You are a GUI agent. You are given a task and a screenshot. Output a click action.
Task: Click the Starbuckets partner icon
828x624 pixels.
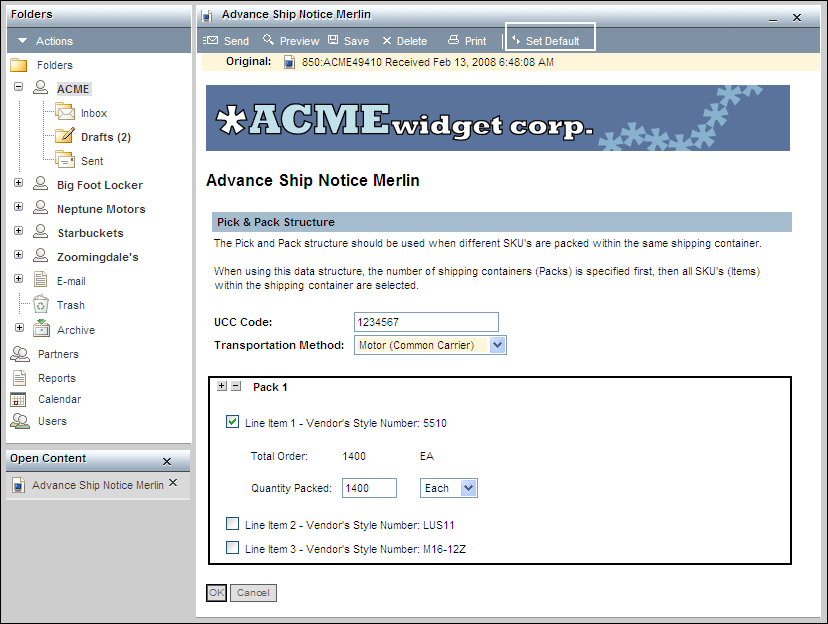click(41, 231)
